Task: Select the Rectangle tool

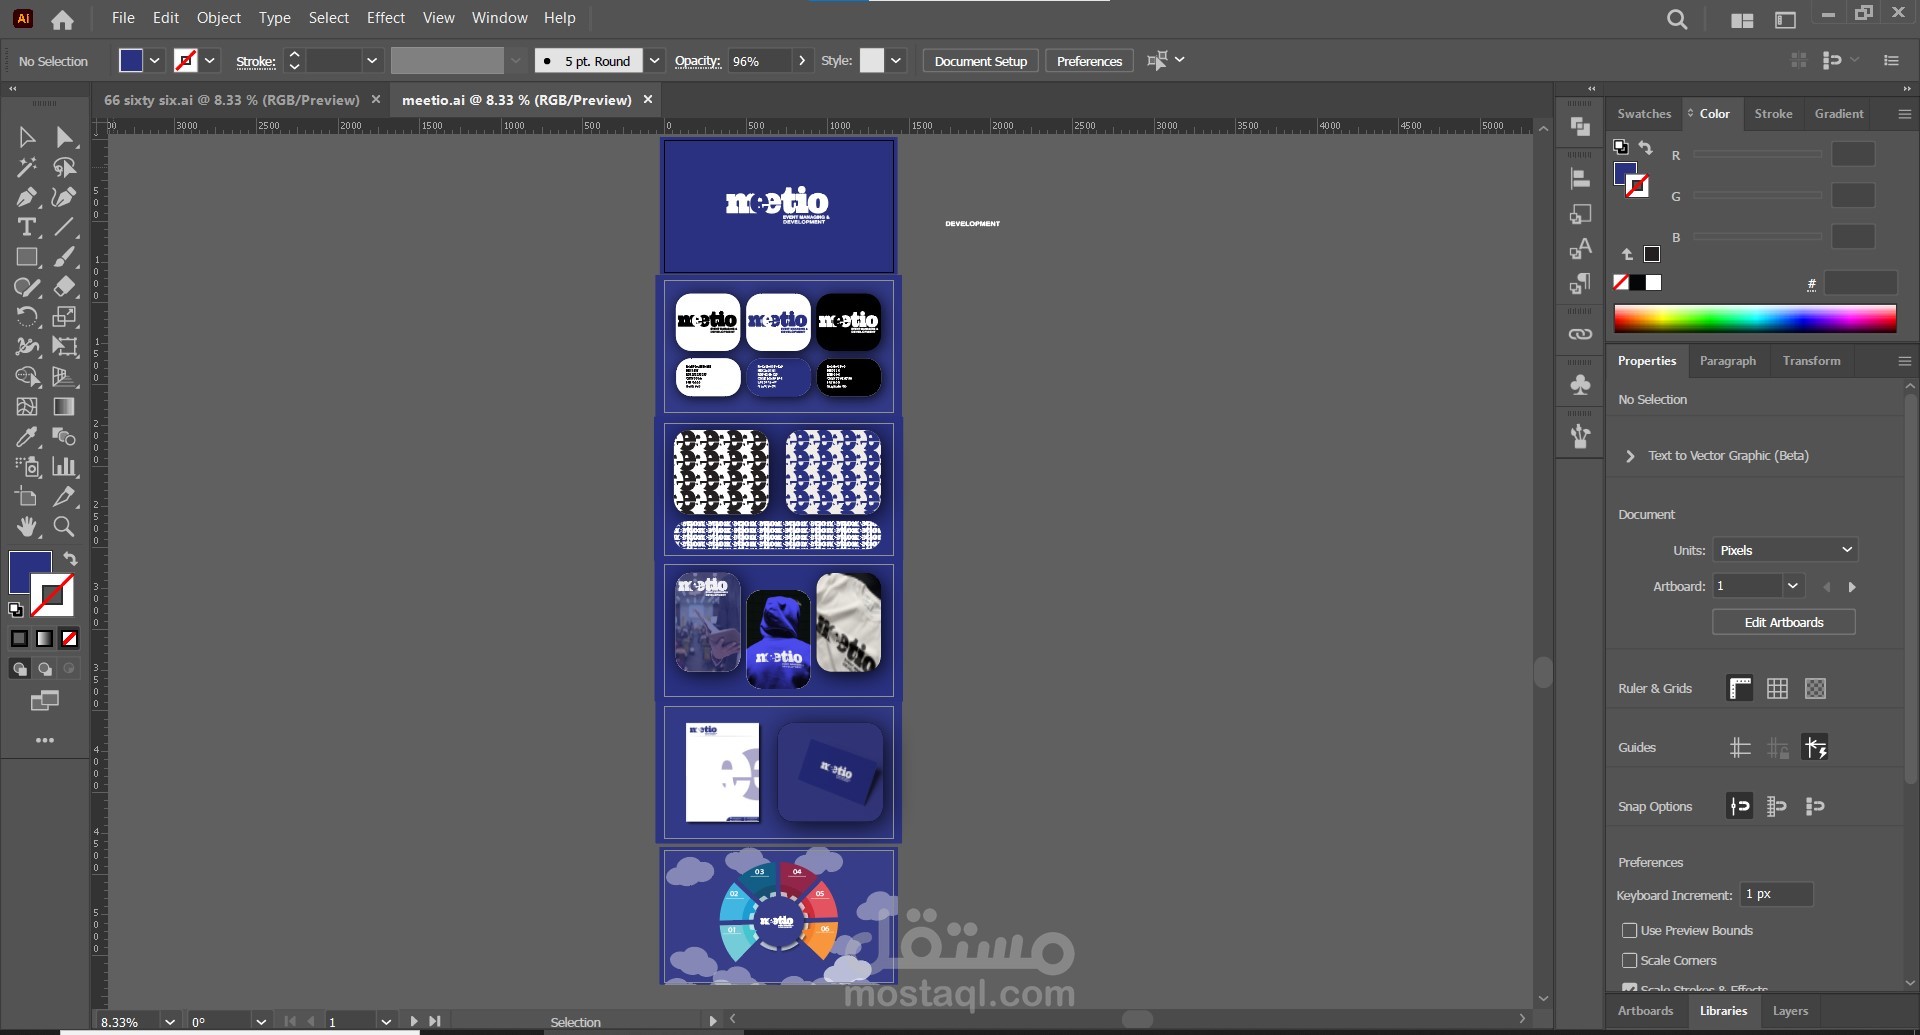Action: tap(27, 257)
